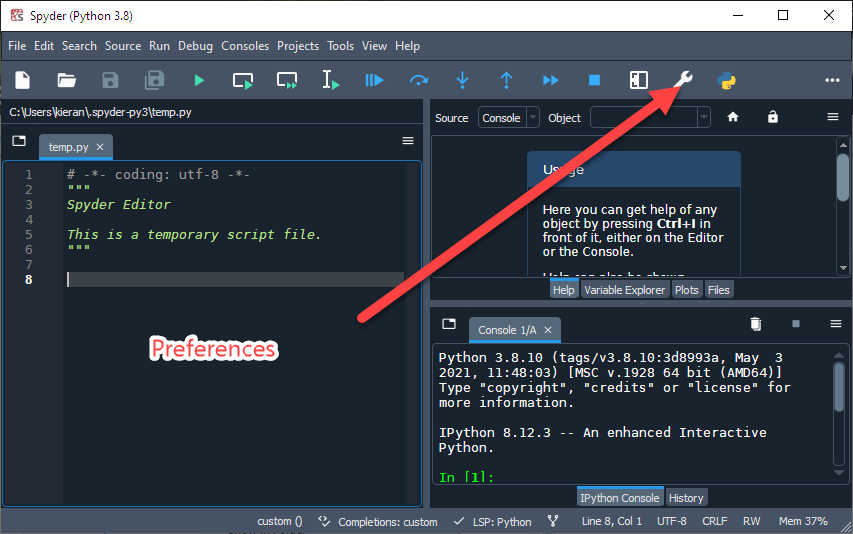853x534 pixels.
Task: Click the CRLF line ending status
Action: [715, 521]
